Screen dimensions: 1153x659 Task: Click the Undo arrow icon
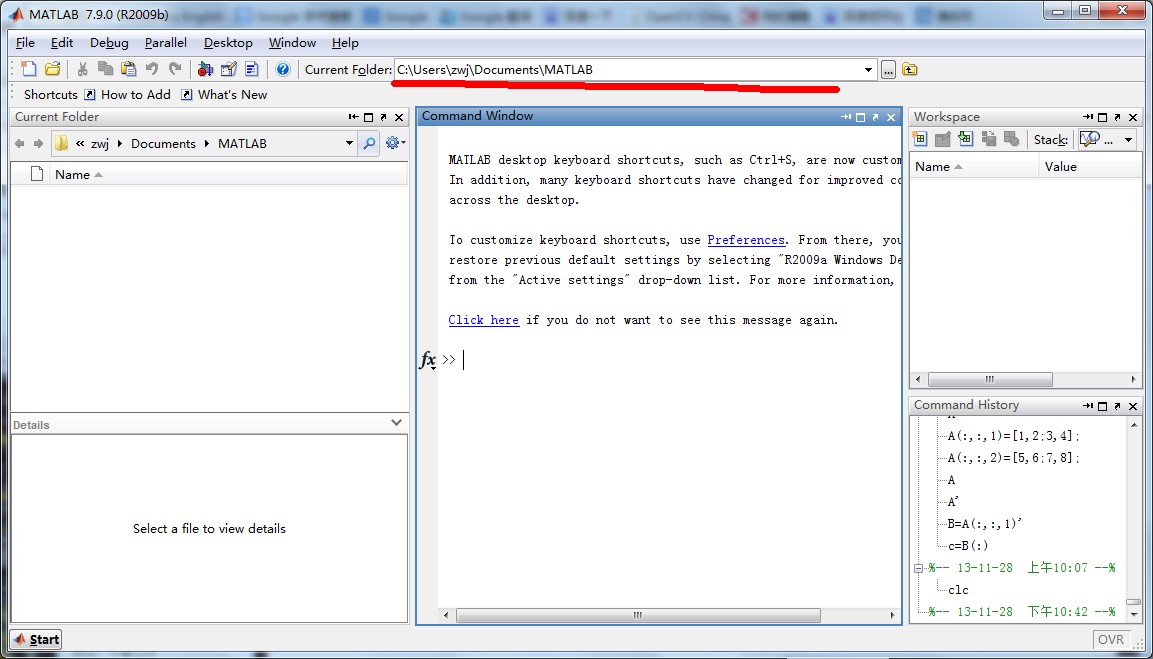pyautogui.click(x=152, y=69)
